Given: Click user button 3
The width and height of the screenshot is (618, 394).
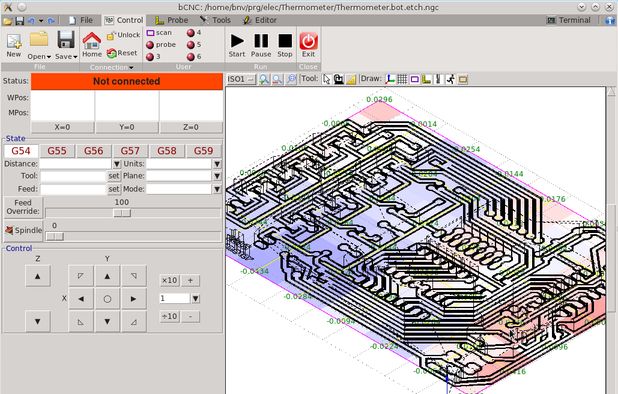Looking at the screenshot, I should click(x=153, y=57).
